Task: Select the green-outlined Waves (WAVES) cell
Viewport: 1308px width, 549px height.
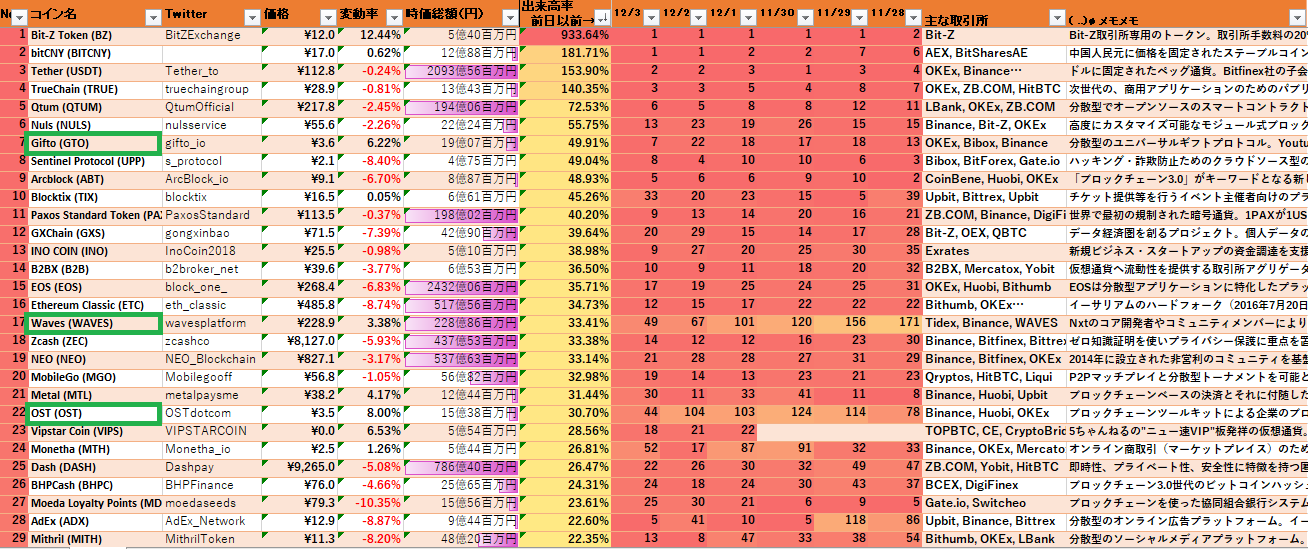Action: [93, 323]
